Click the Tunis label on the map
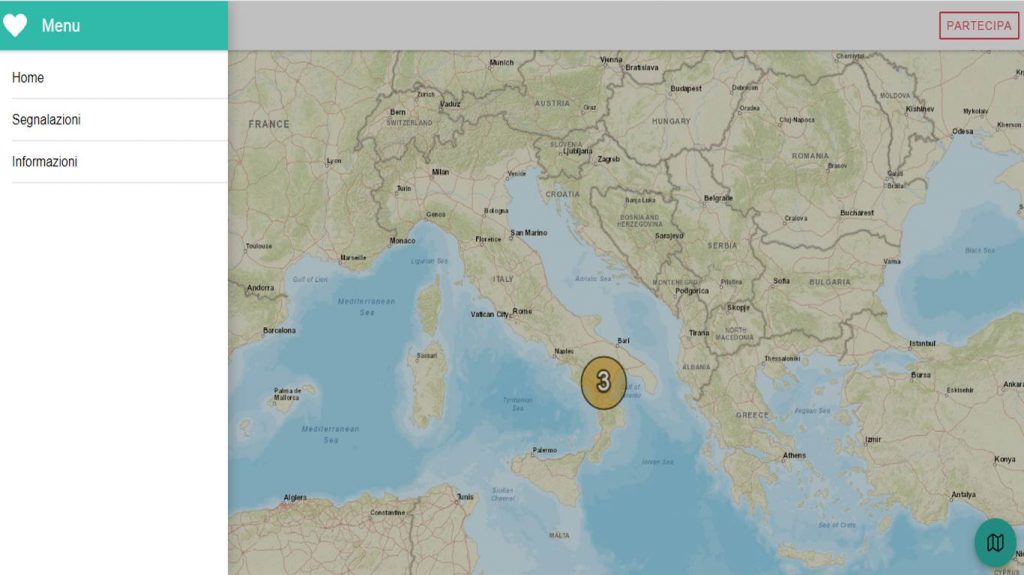Viewport: 1024px width, 575px height. (x=465, y=496)
